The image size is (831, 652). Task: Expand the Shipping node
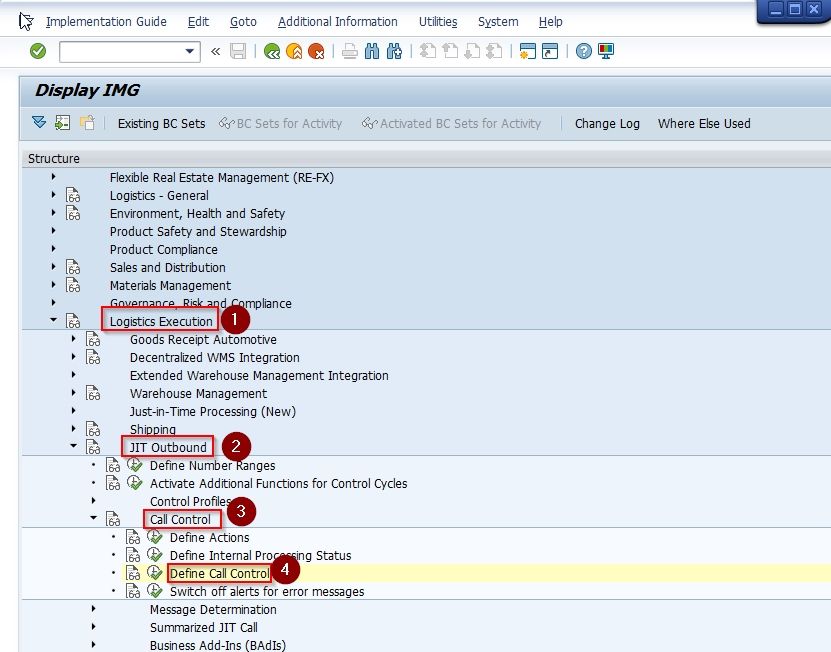click(74, 428)
